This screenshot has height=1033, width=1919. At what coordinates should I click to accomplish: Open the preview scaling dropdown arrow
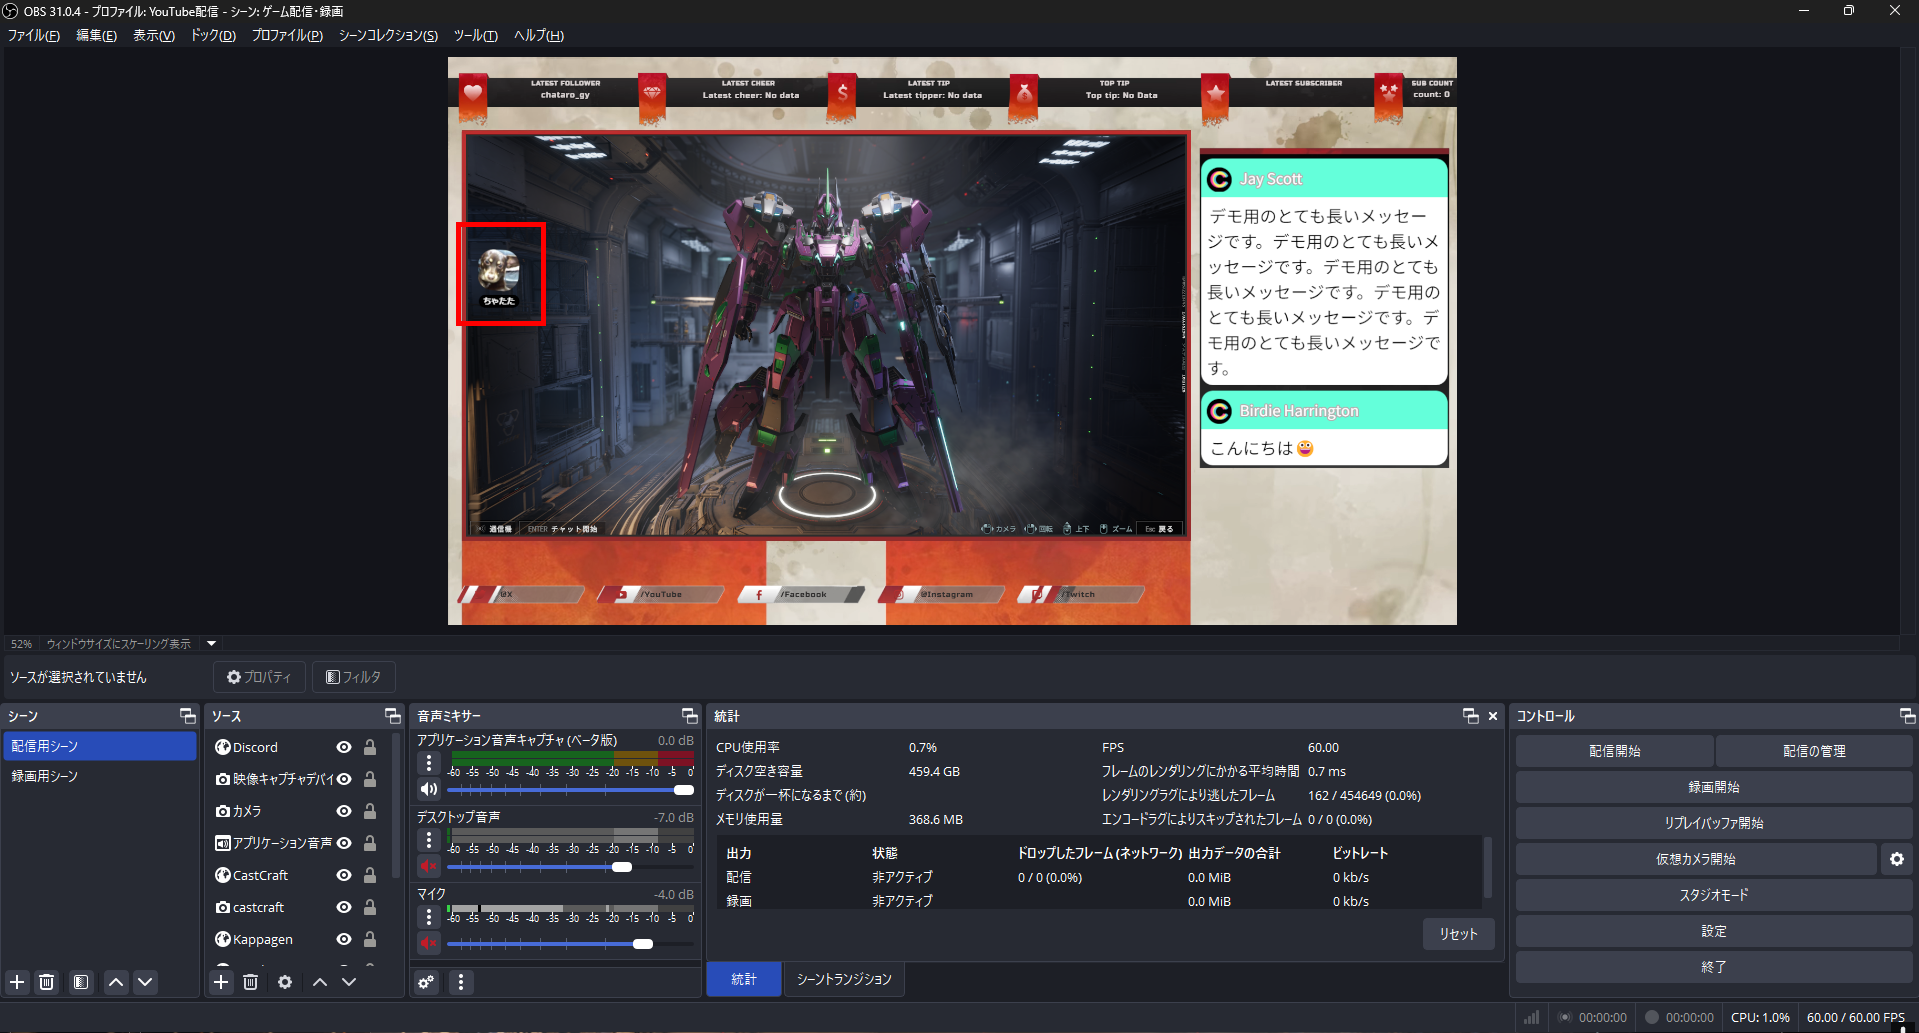click(x=211, y=644)
